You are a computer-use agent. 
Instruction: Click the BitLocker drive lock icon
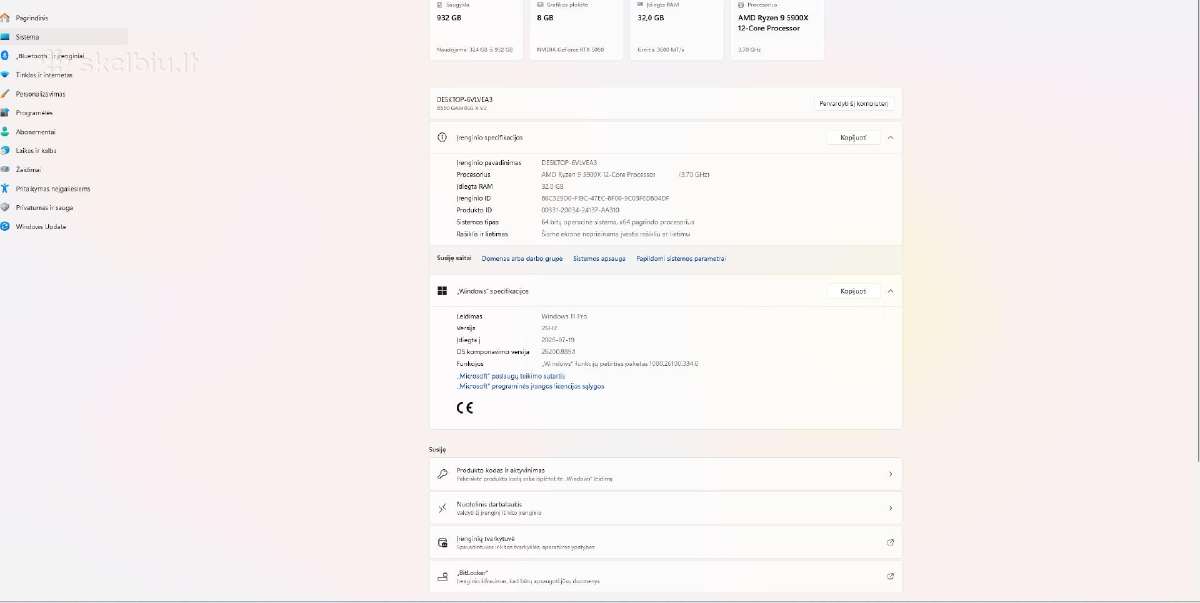(x=442, y=577)
